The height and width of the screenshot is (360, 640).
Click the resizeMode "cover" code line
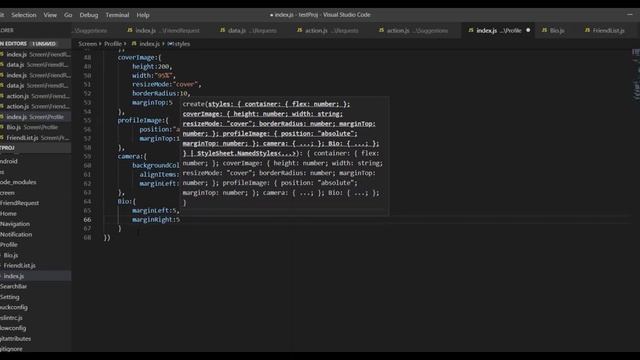point(167,84)
